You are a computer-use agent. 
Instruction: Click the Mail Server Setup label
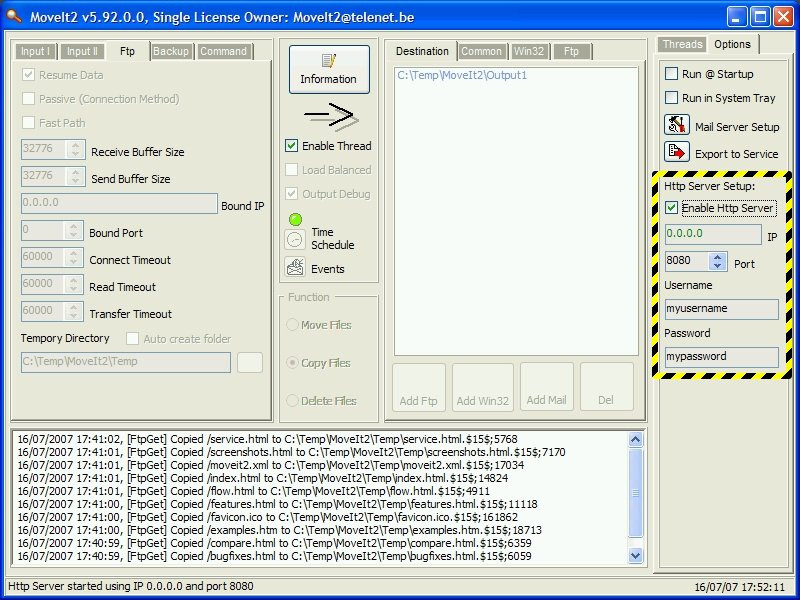pos(737,127)
